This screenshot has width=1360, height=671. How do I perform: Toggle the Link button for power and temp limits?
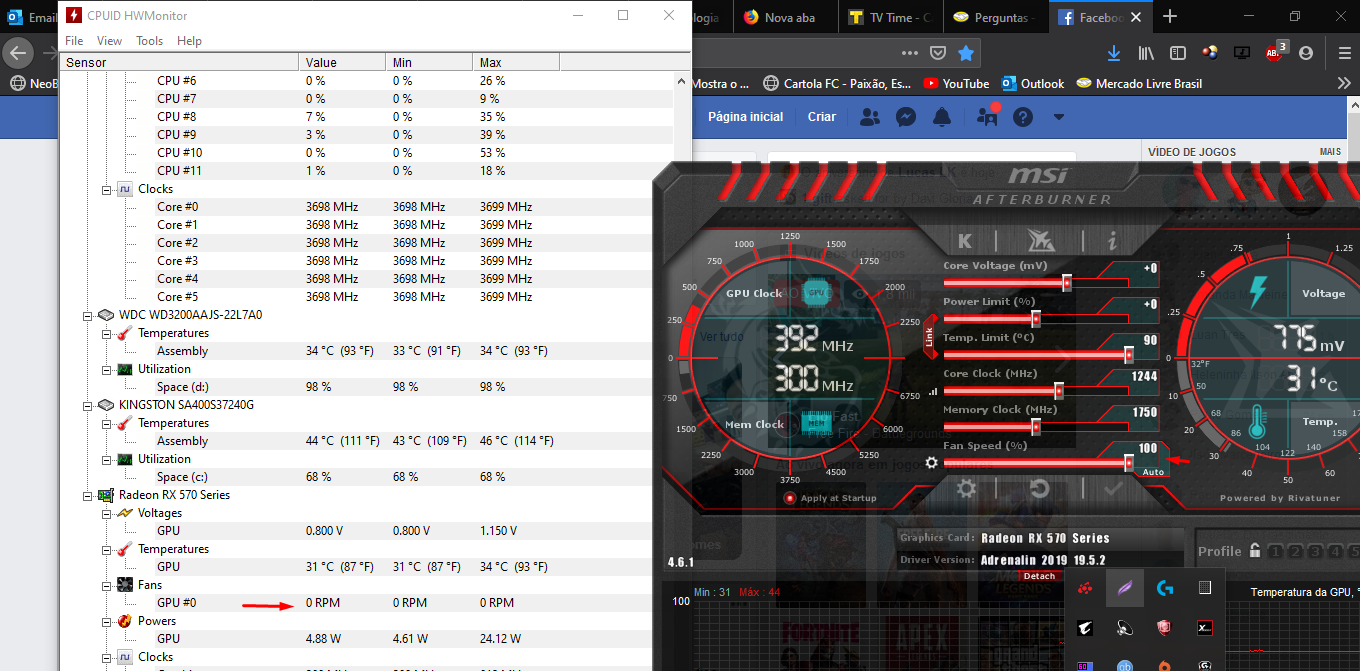[x=929, y=338]
